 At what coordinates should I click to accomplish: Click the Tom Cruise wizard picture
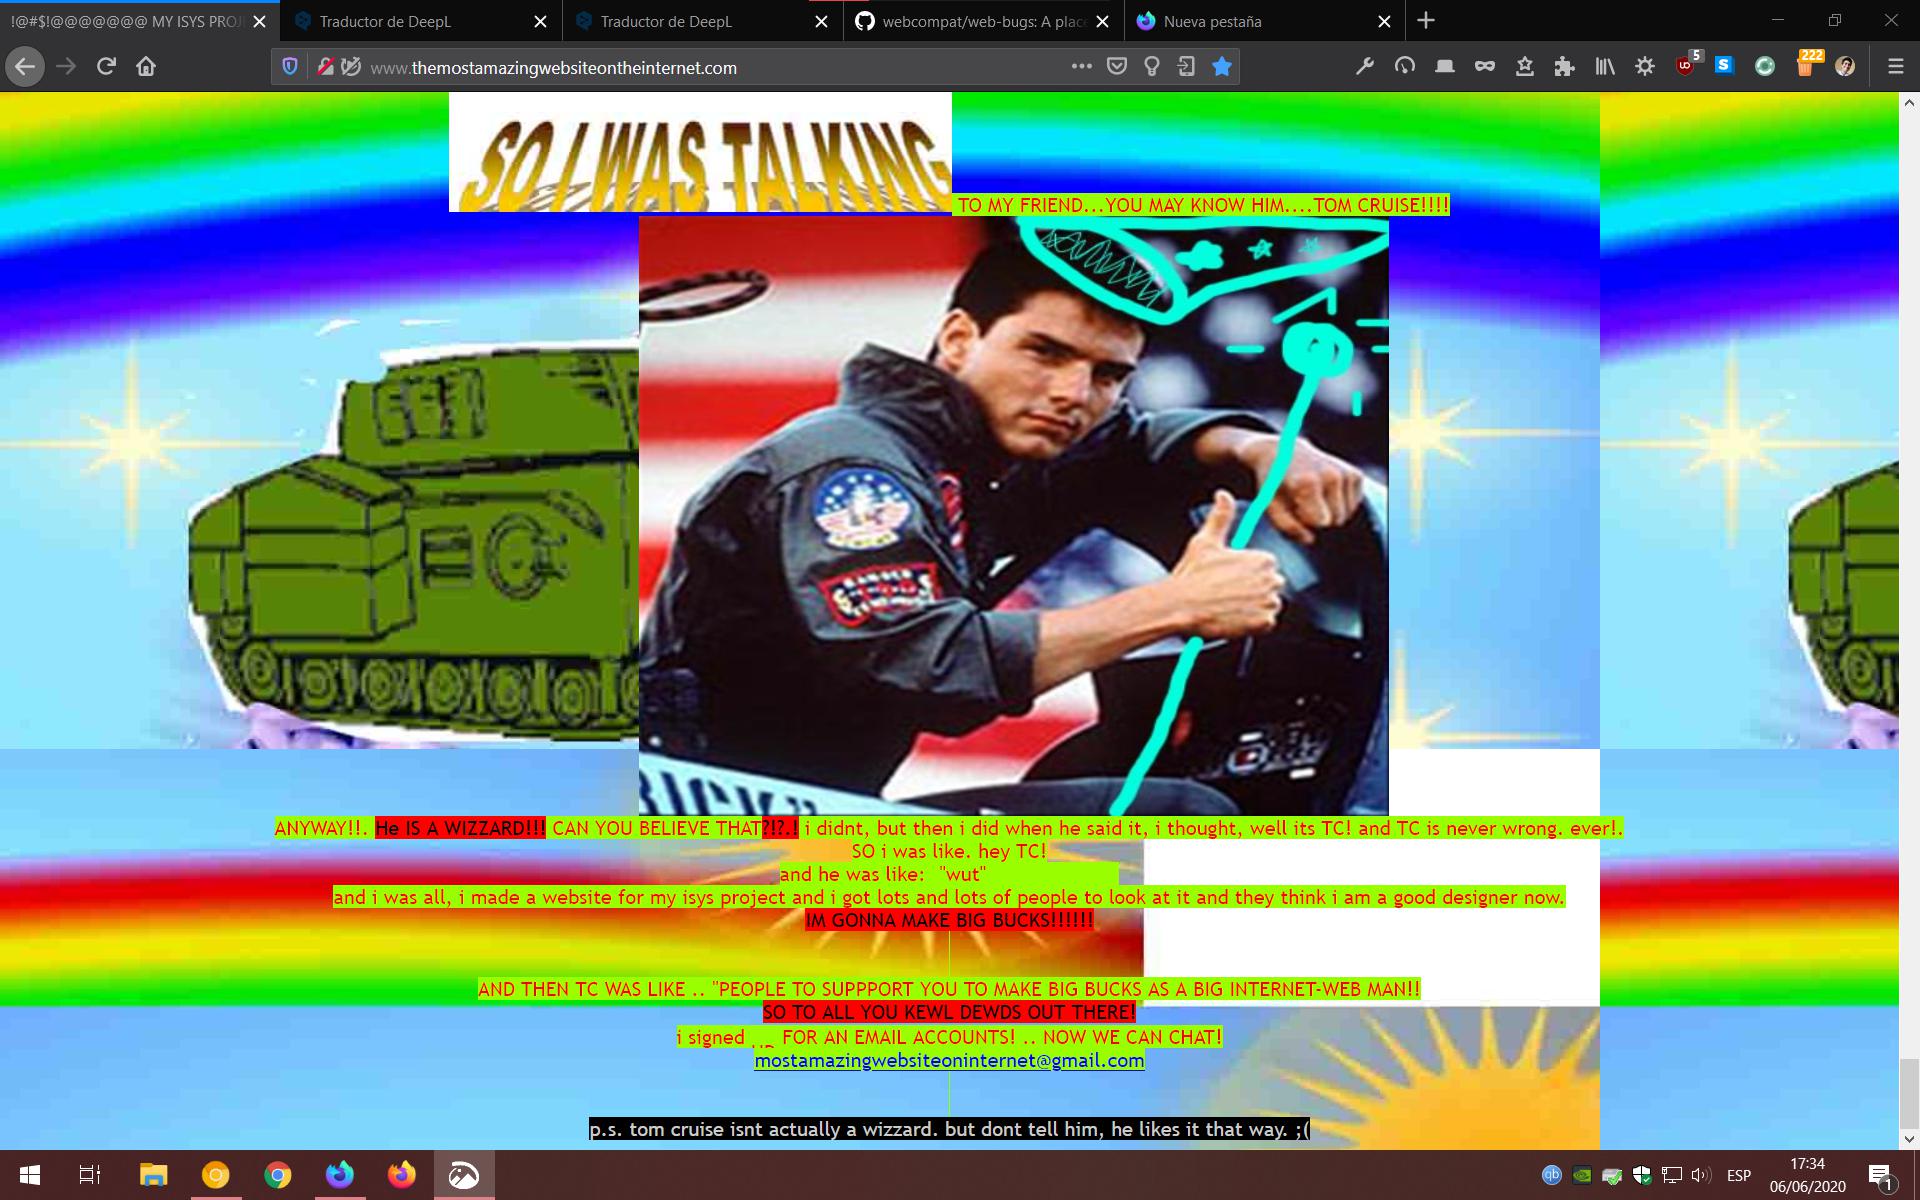[1013, 516]
